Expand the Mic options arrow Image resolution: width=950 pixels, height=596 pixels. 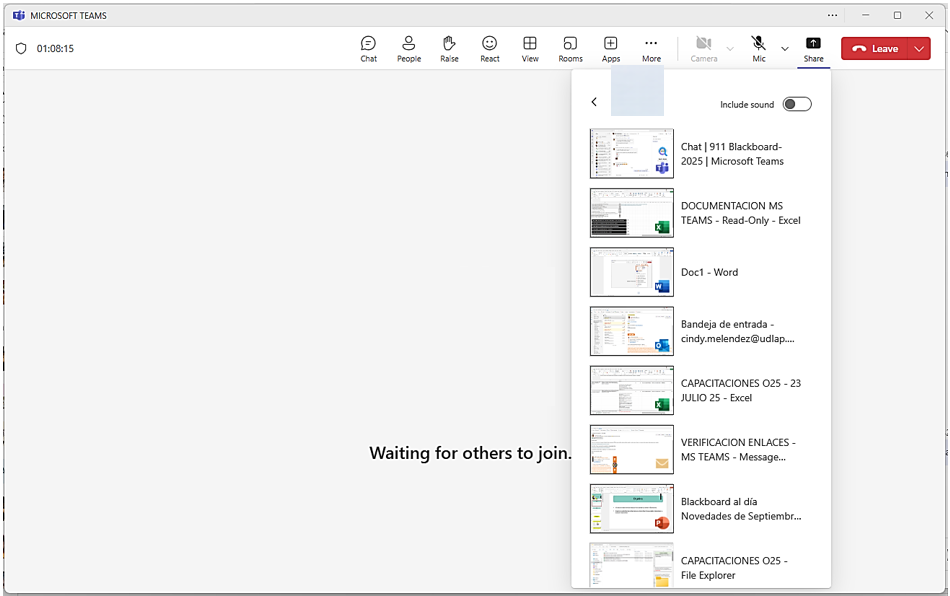coord(785,49)
